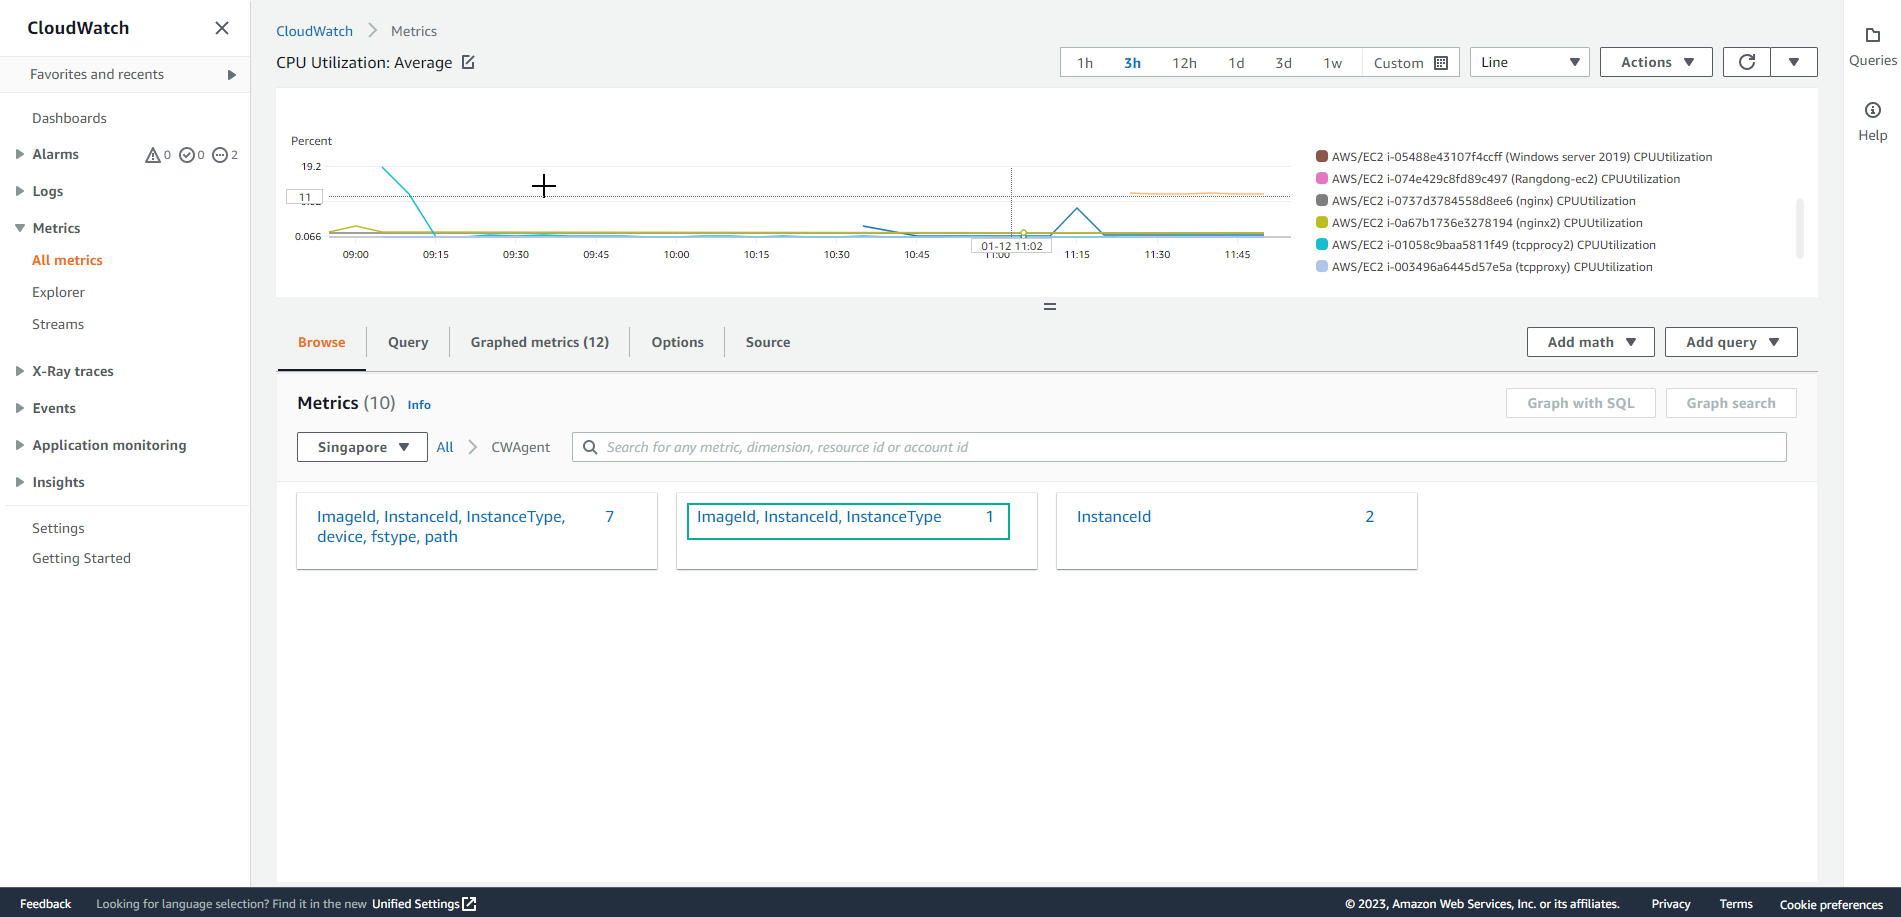
Task: Open the Actions dropdown menu
Action: (x=1656, y=62)
